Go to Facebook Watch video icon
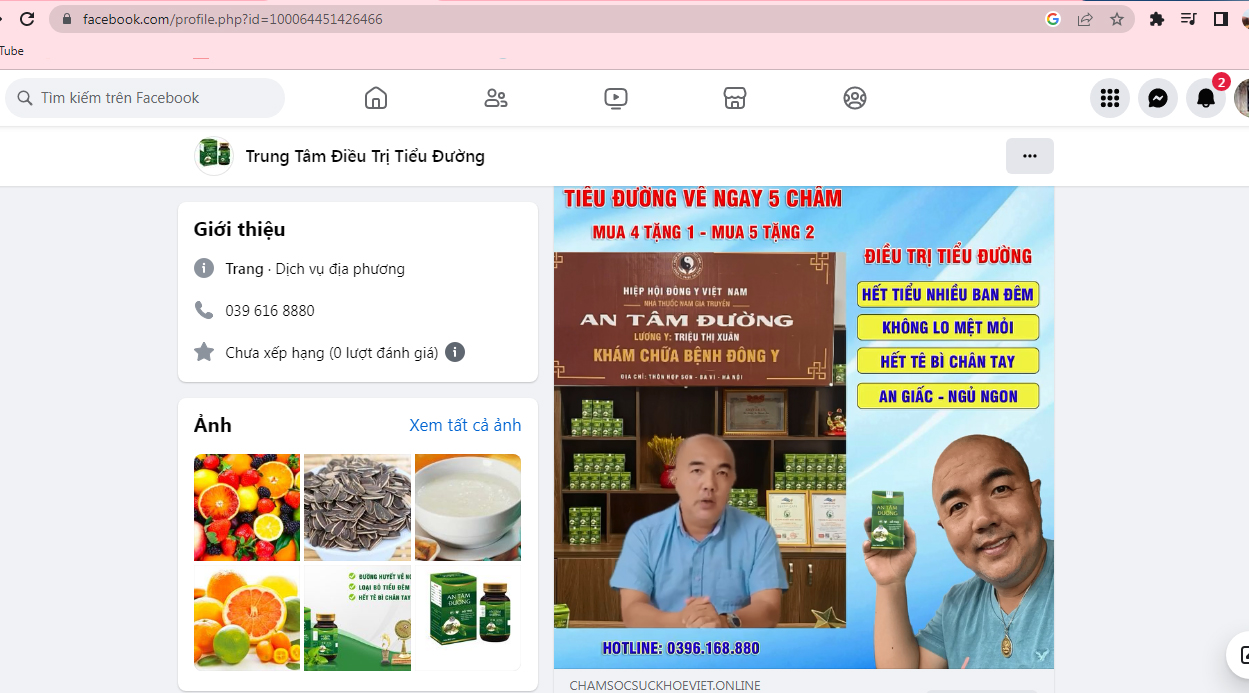This screenshot has width=1249, height=693. [x=615, y=98]
